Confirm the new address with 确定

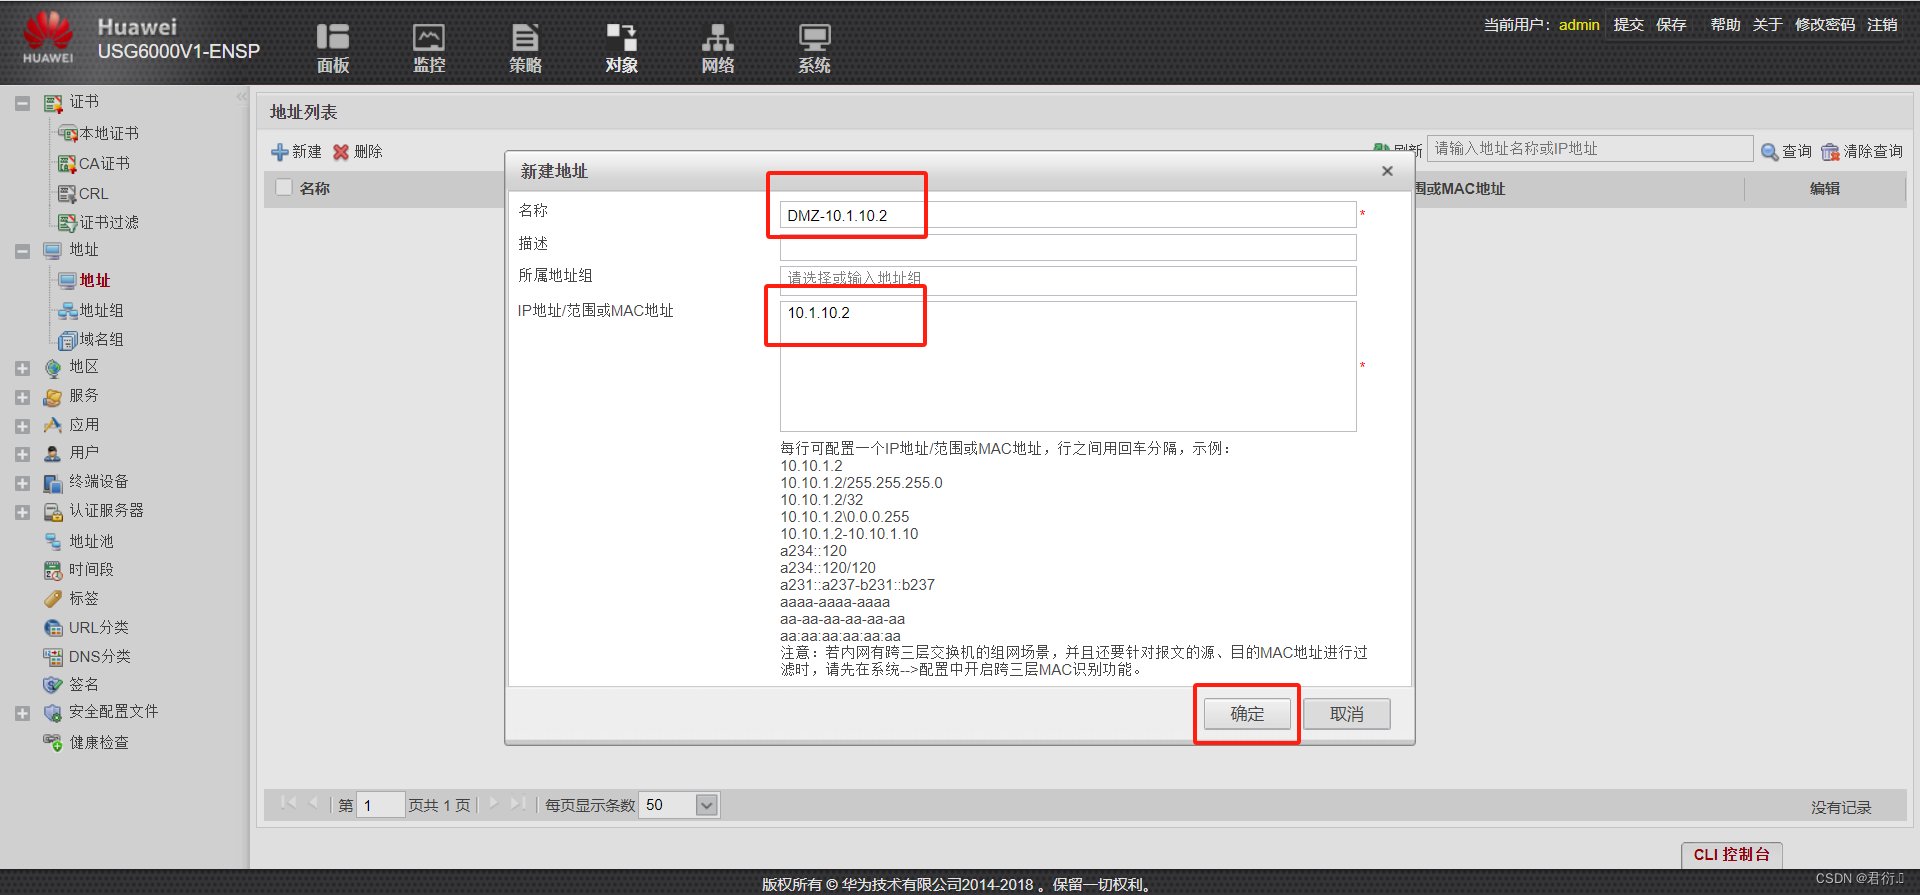click(x=1247, y=714)
